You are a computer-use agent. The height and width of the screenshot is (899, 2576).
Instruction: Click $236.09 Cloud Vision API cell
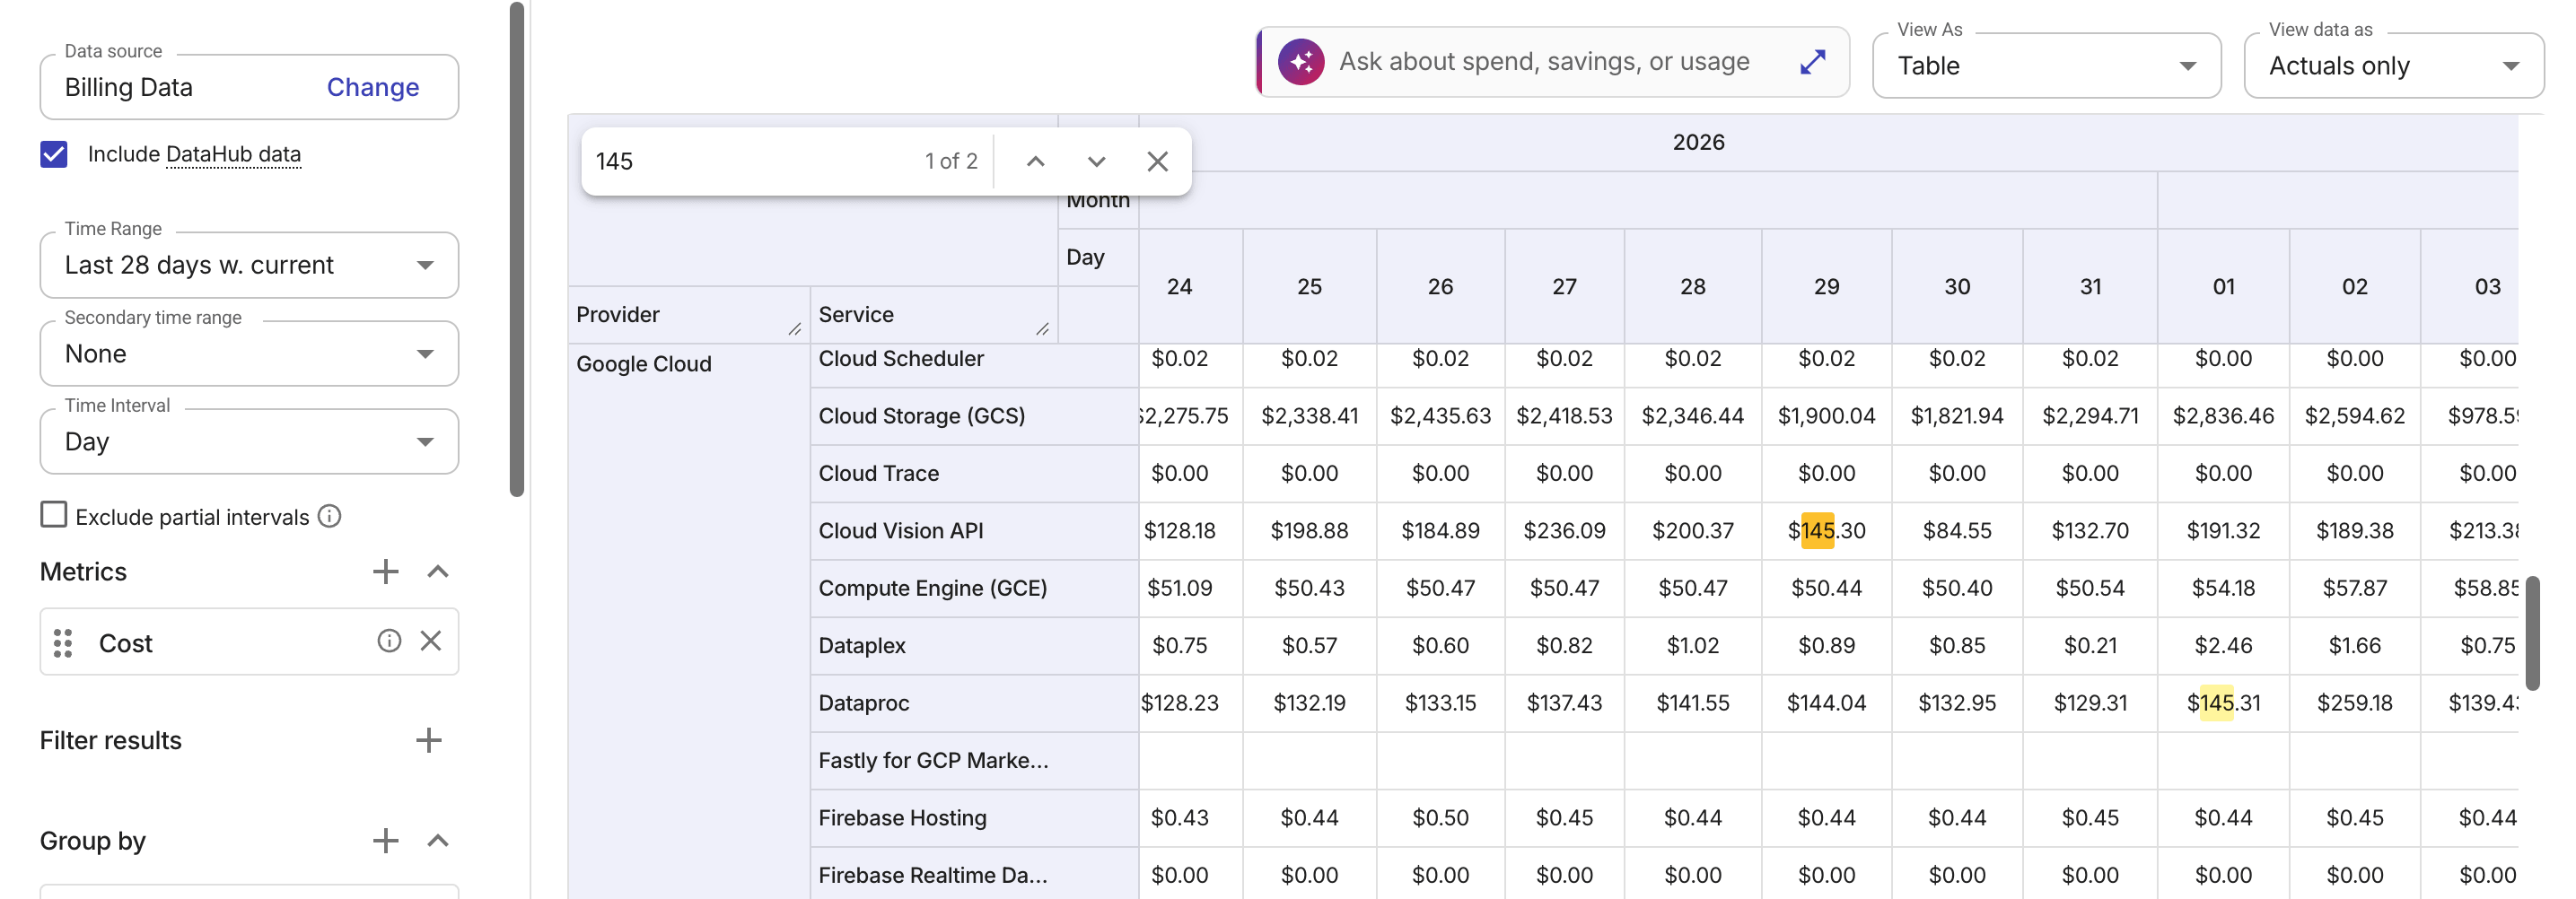[x=1564, y=531]
